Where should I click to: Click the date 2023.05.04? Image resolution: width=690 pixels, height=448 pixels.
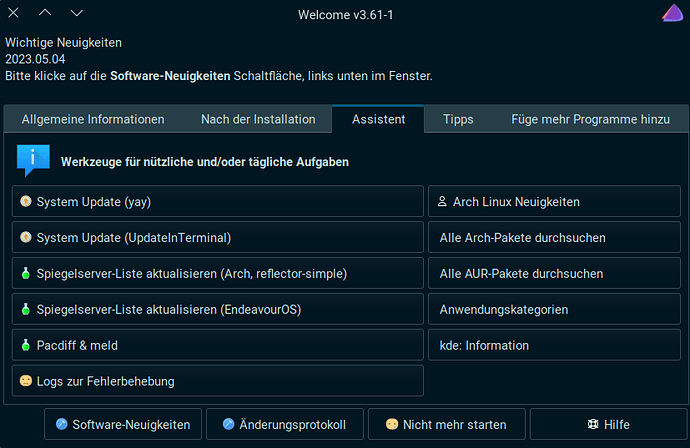point(35,59)
